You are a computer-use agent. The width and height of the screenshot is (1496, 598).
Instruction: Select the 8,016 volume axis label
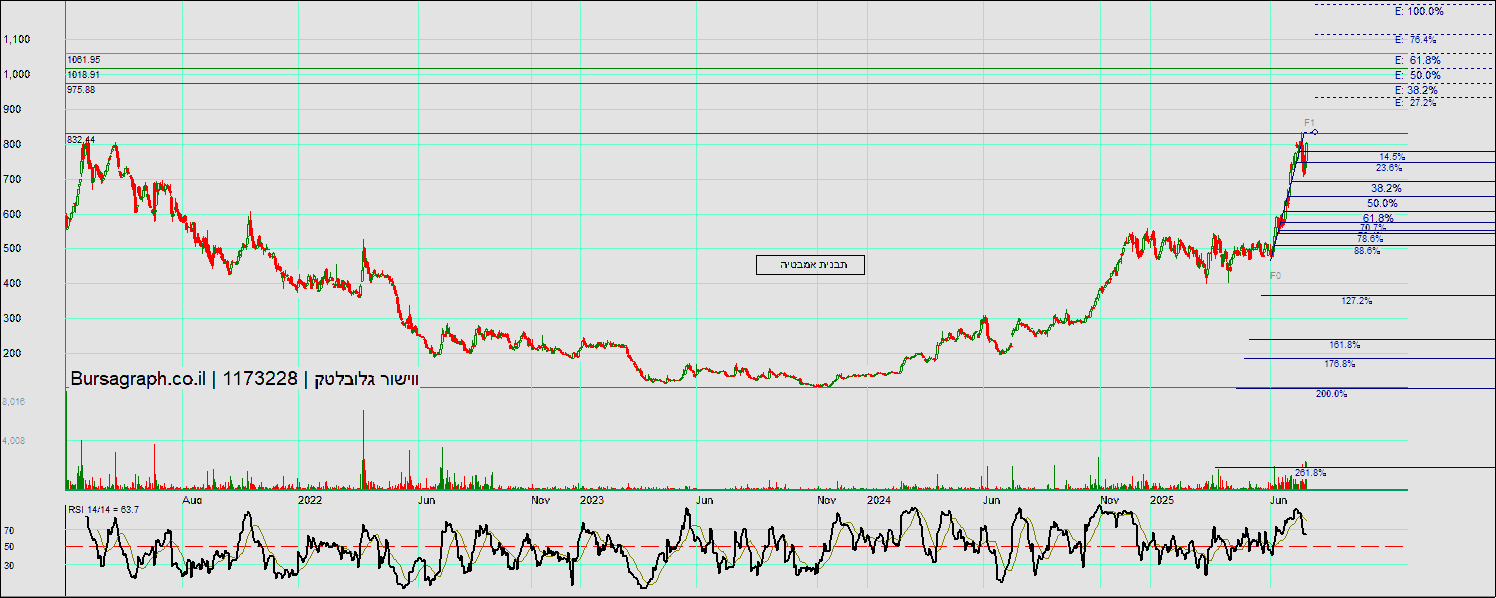pyautogui.click(x=14, y=401)
